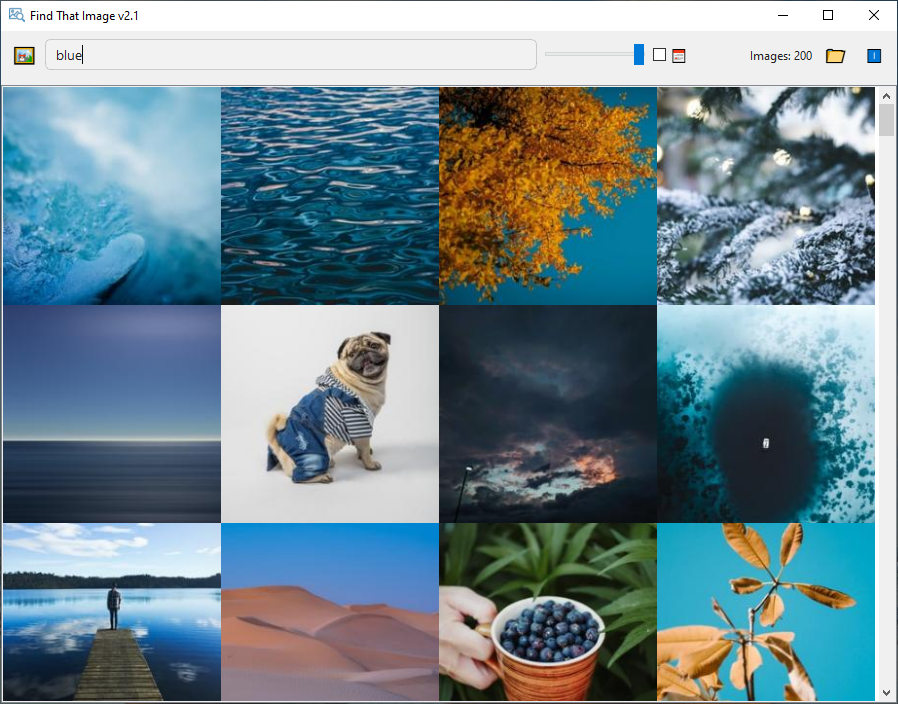Click the blue info icon
Image resolution: width=898 pixels, height=704 pixels.
pyautogui.click(x=874, y=56)
